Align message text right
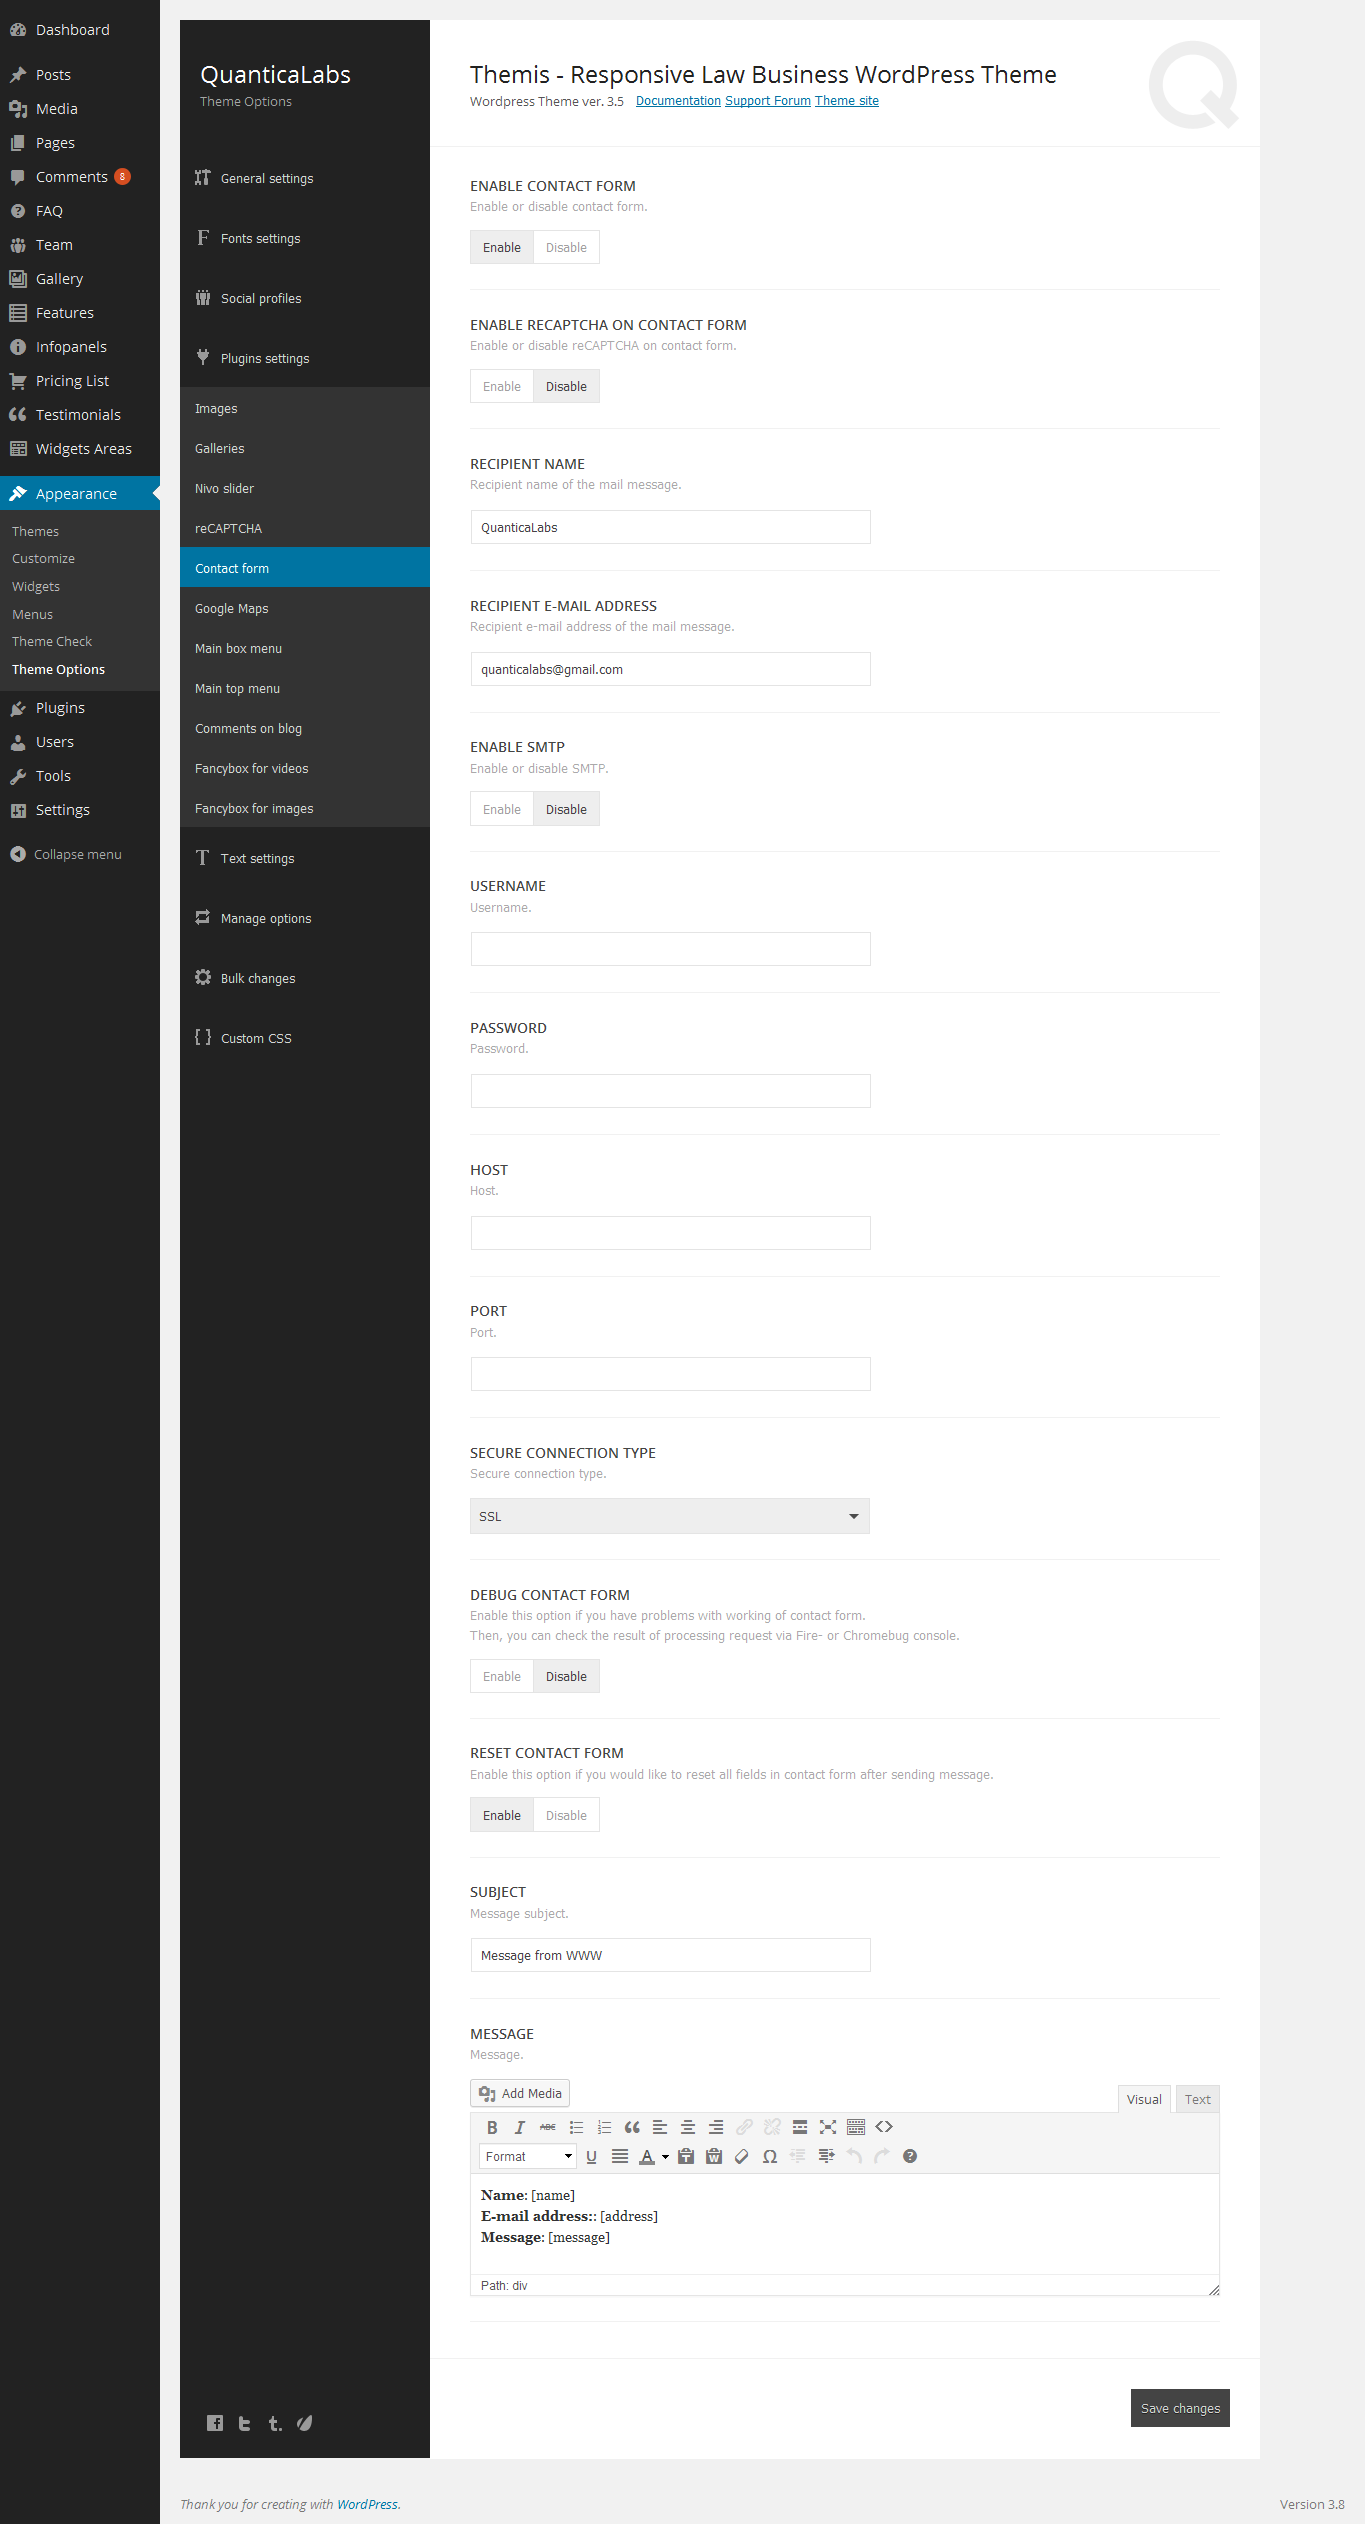 coord(716,2127)
